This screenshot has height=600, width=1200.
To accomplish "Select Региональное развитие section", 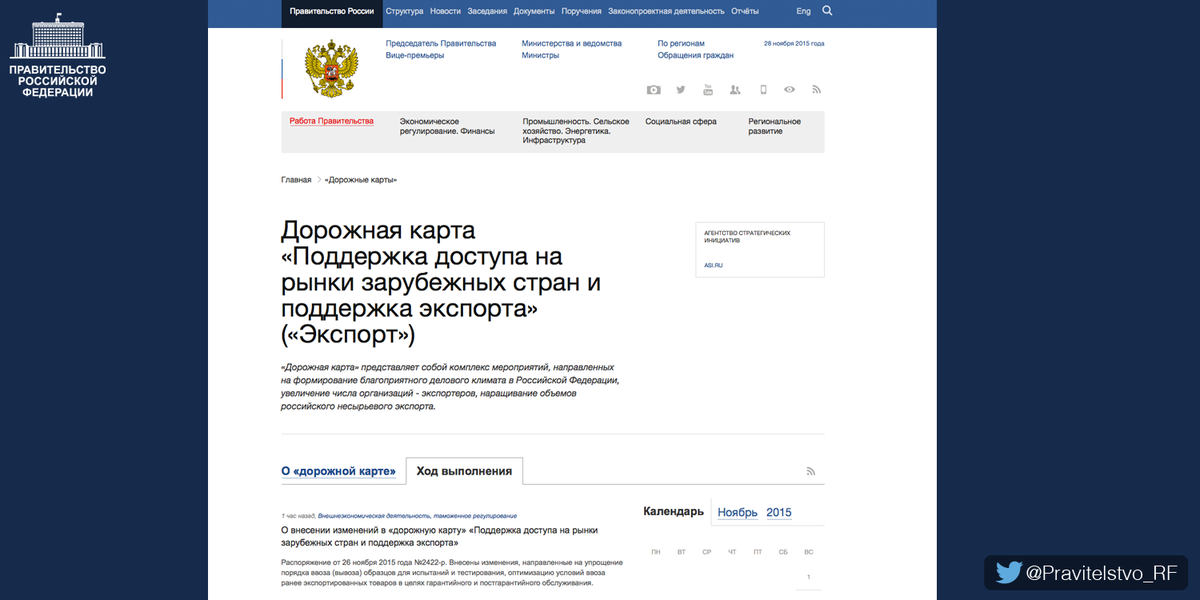I will coord(775,126).
